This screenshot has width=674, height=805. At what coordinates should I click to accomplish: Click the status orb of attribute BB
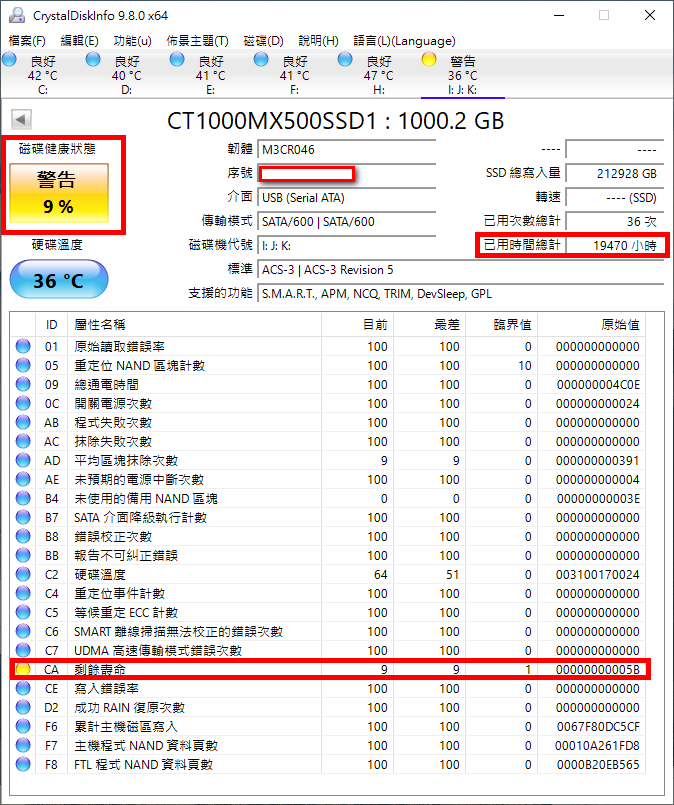(23, 555)
